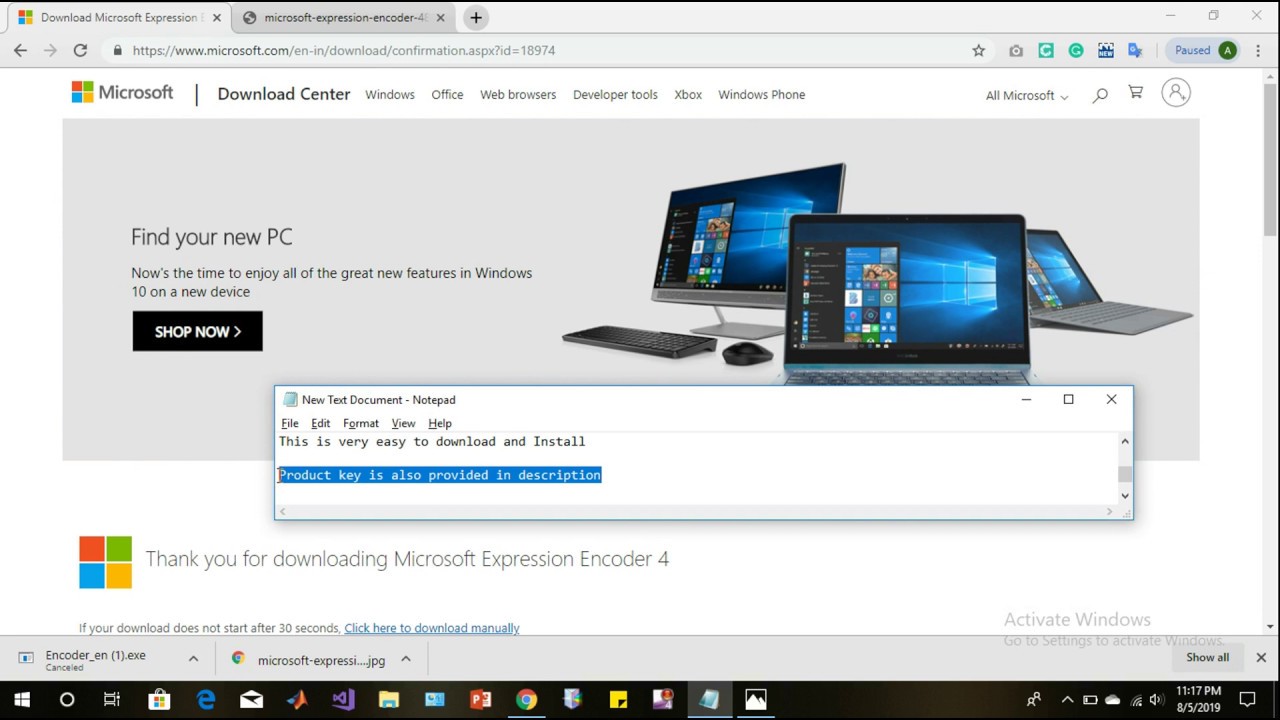The image size is (1280, 720).
Task: Go back to the previous page
Action: point(20,50)
